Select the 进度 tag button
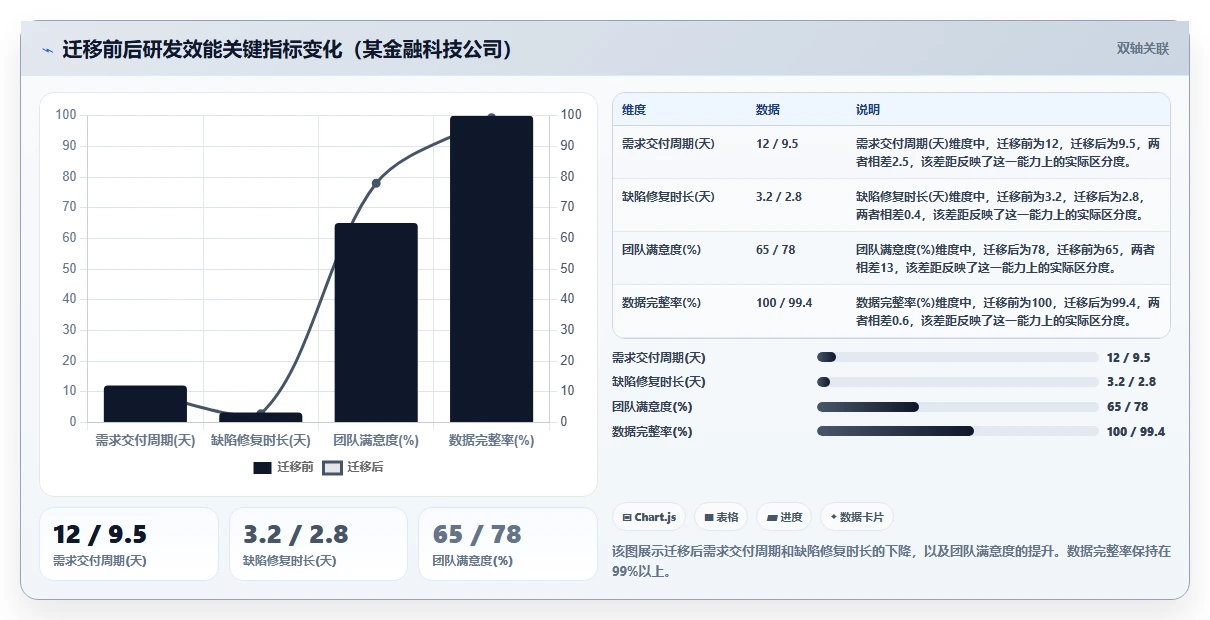Image resolution: width=1210 pixels, height=620 pixels. [x=784, y=517]
